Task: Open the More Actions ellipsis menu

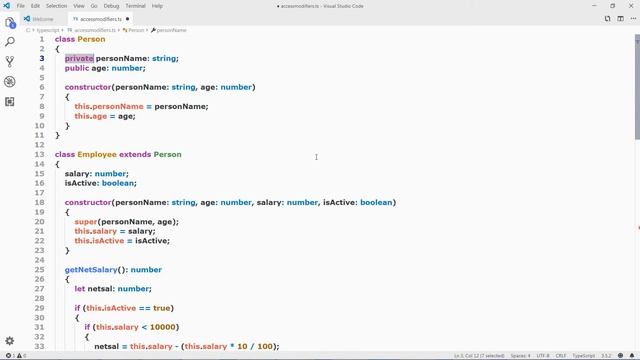Action: [x=633, y=19]
